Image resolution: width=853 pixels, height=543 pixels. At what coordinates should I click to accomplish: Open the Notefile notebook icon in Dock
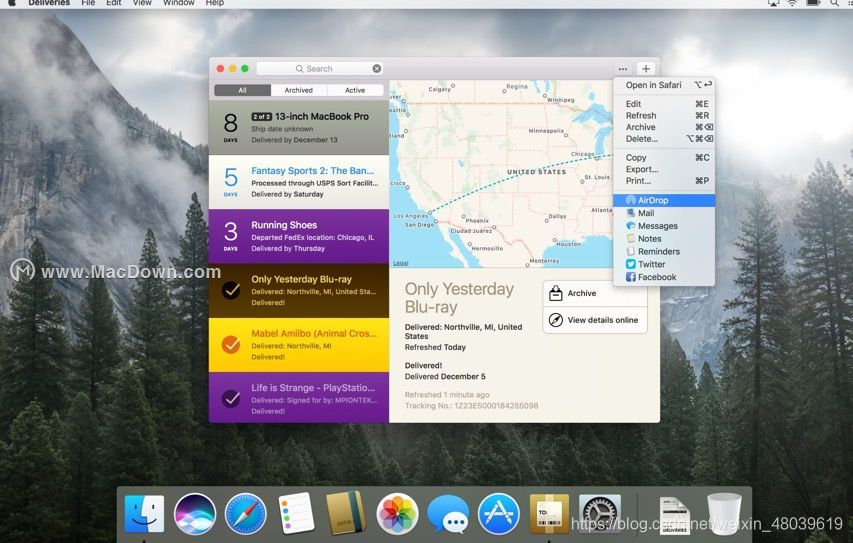point(346,513)
